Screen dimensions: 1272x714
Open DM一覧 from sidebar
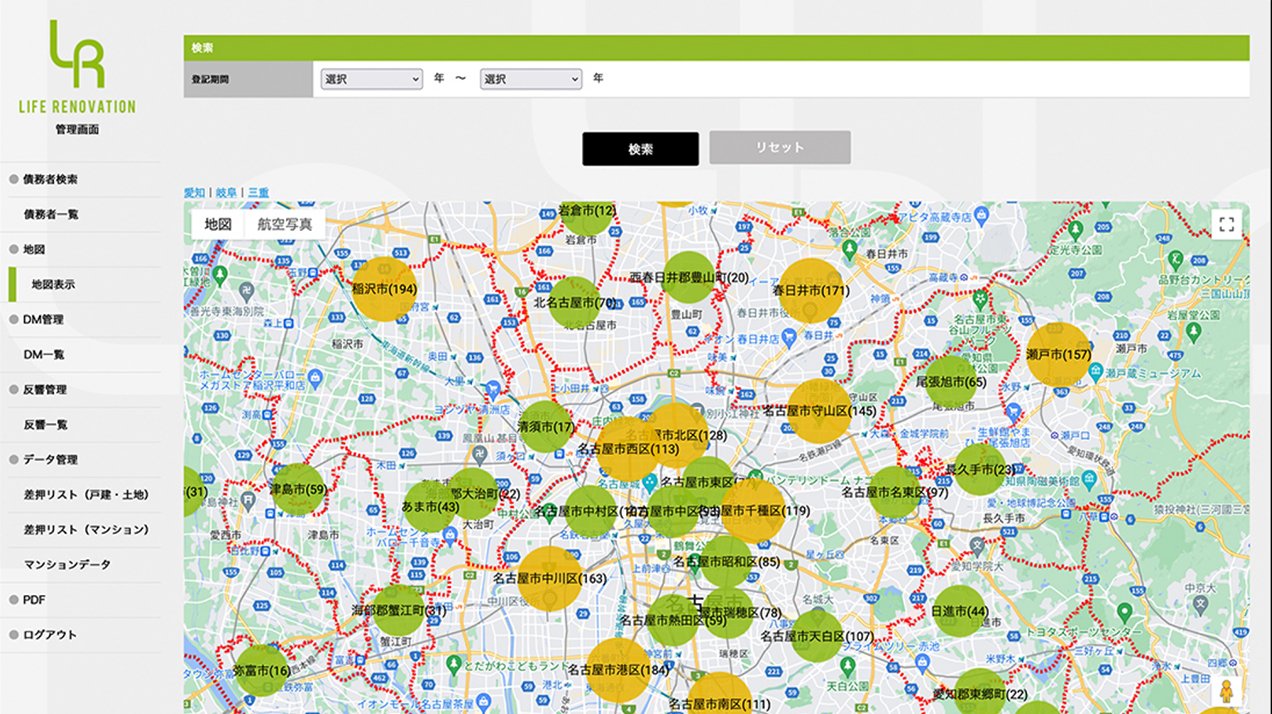click(44, 355)
